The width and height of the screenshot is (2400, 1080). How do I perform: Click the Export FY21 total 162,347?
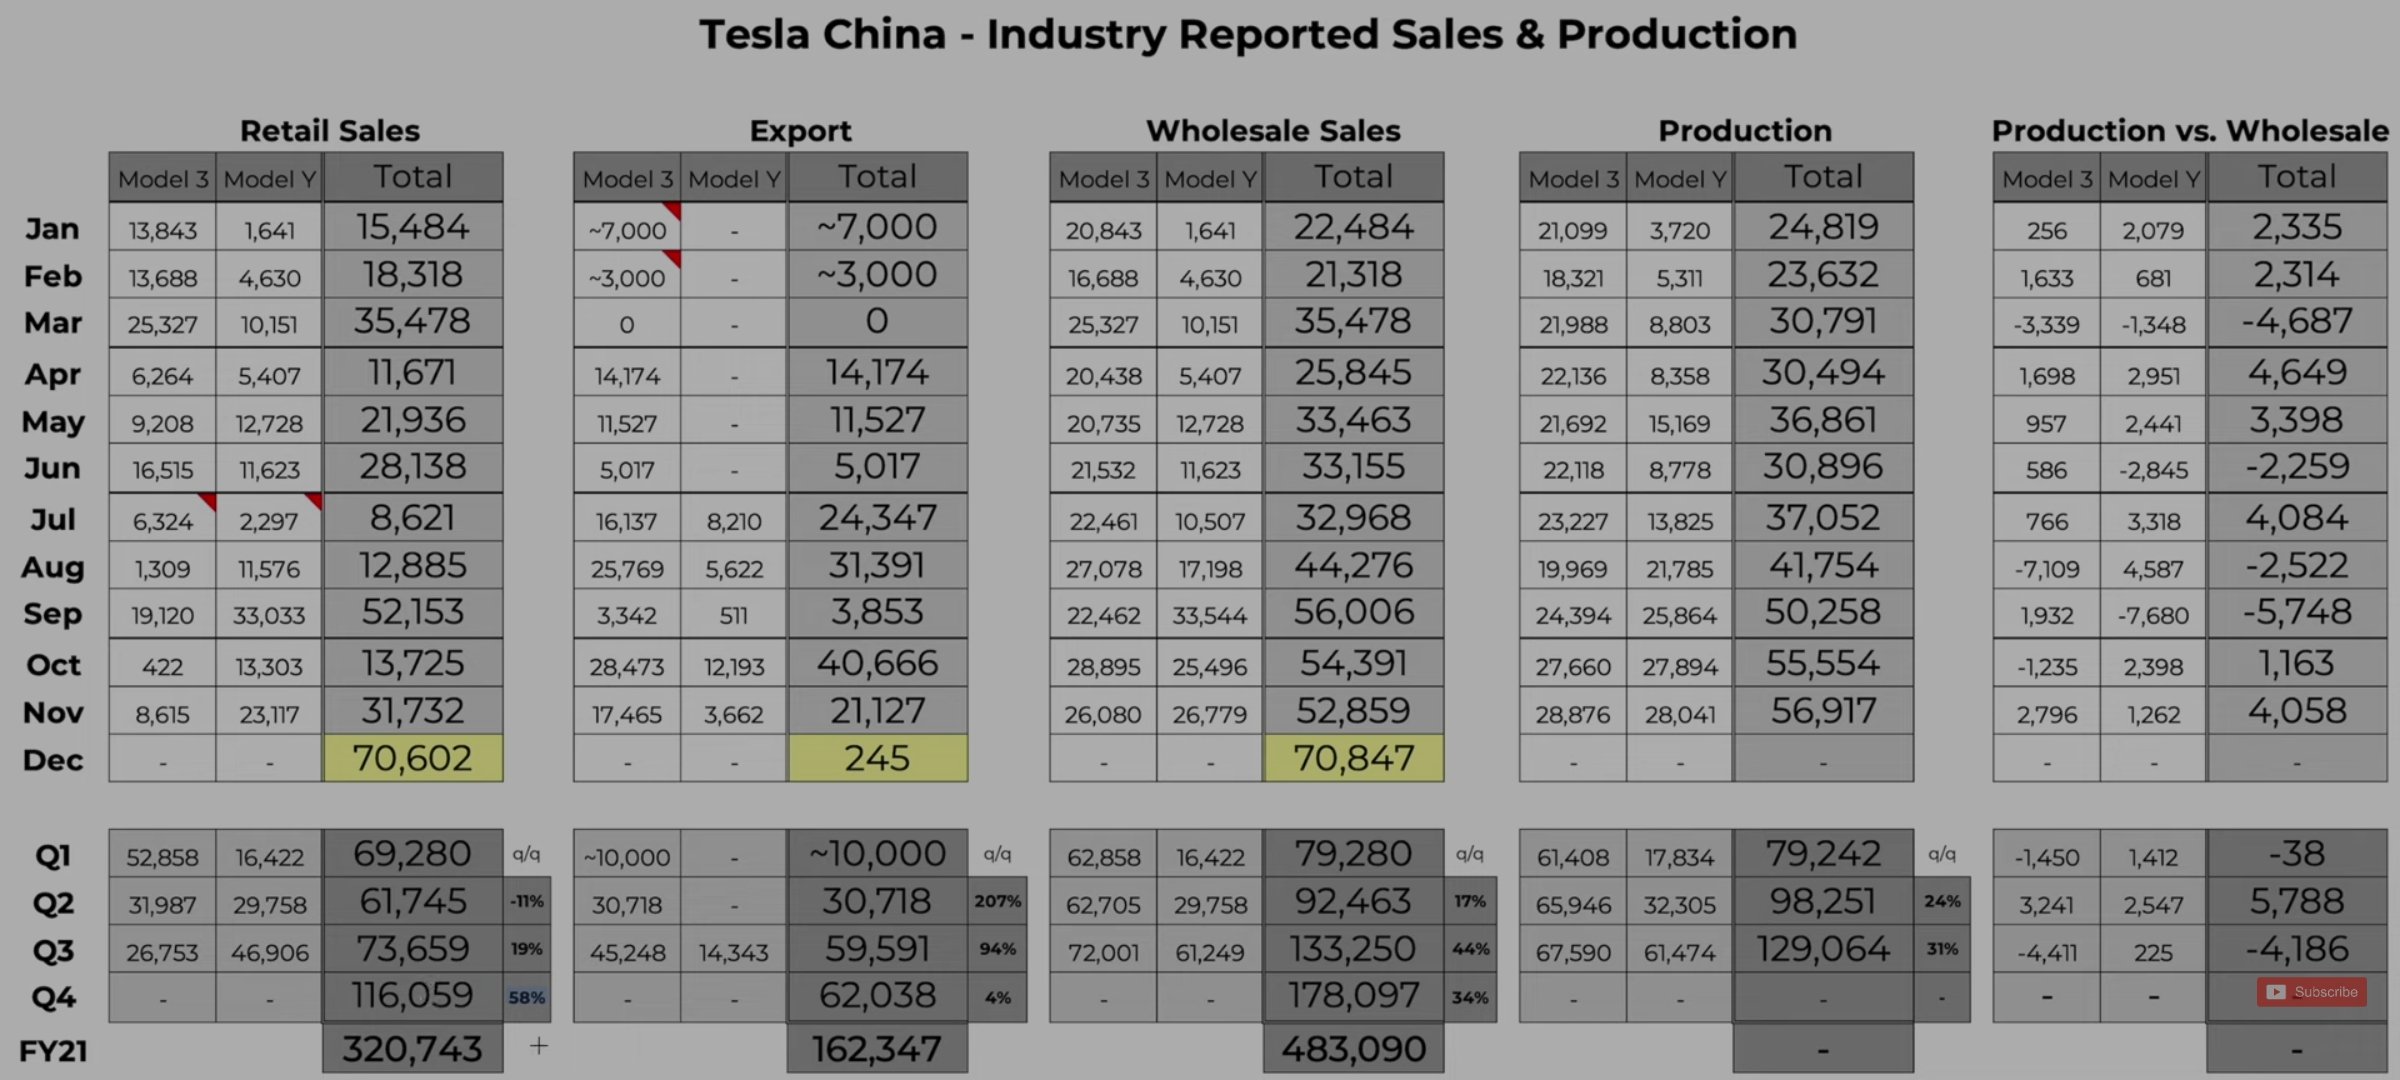(877, 1049)
